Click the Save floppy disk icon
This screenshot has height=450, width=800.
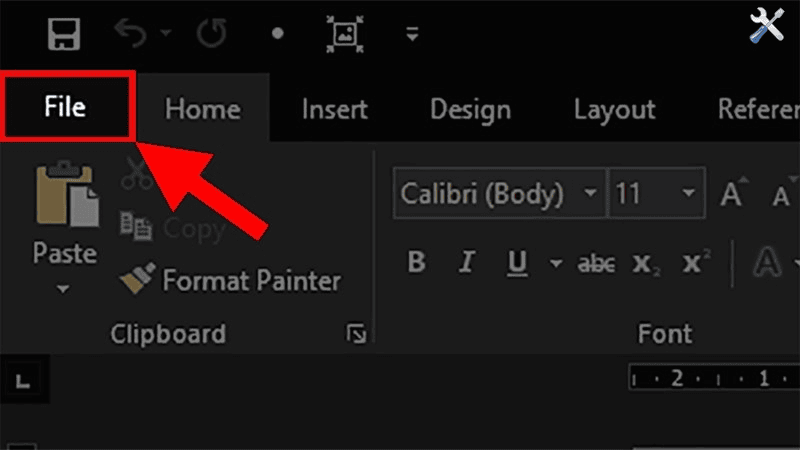[64, 33]
